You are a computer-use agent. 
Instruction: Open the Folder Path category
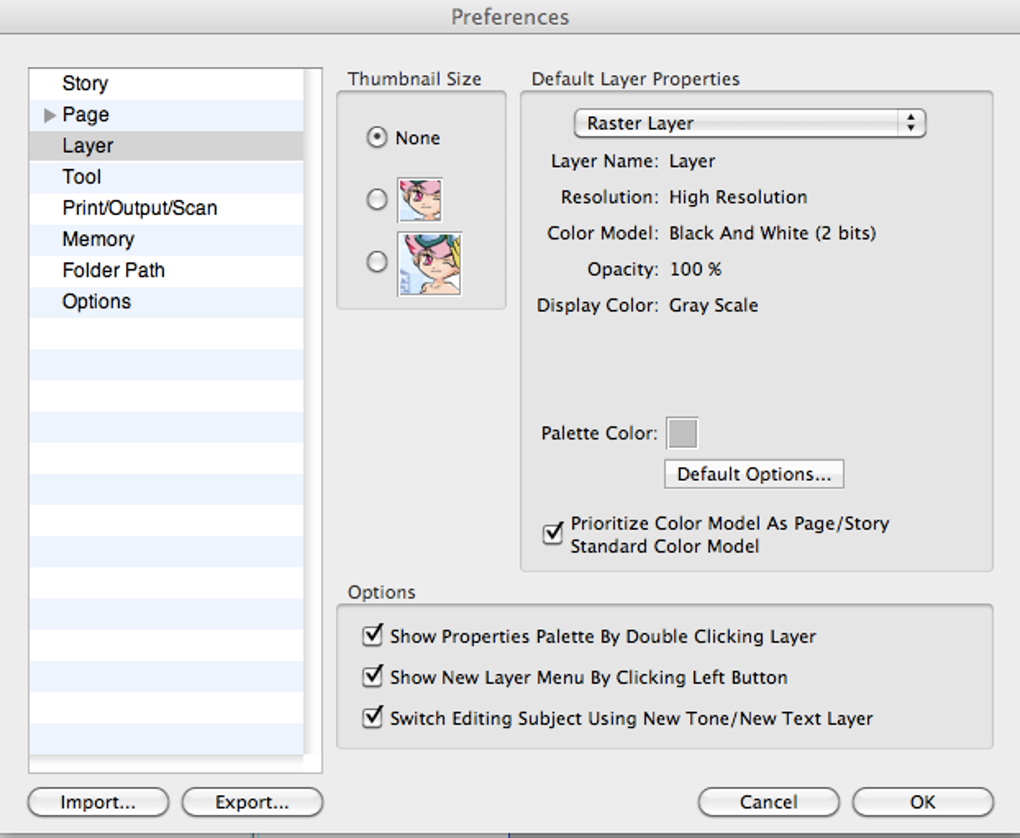[x=166, y=271]
